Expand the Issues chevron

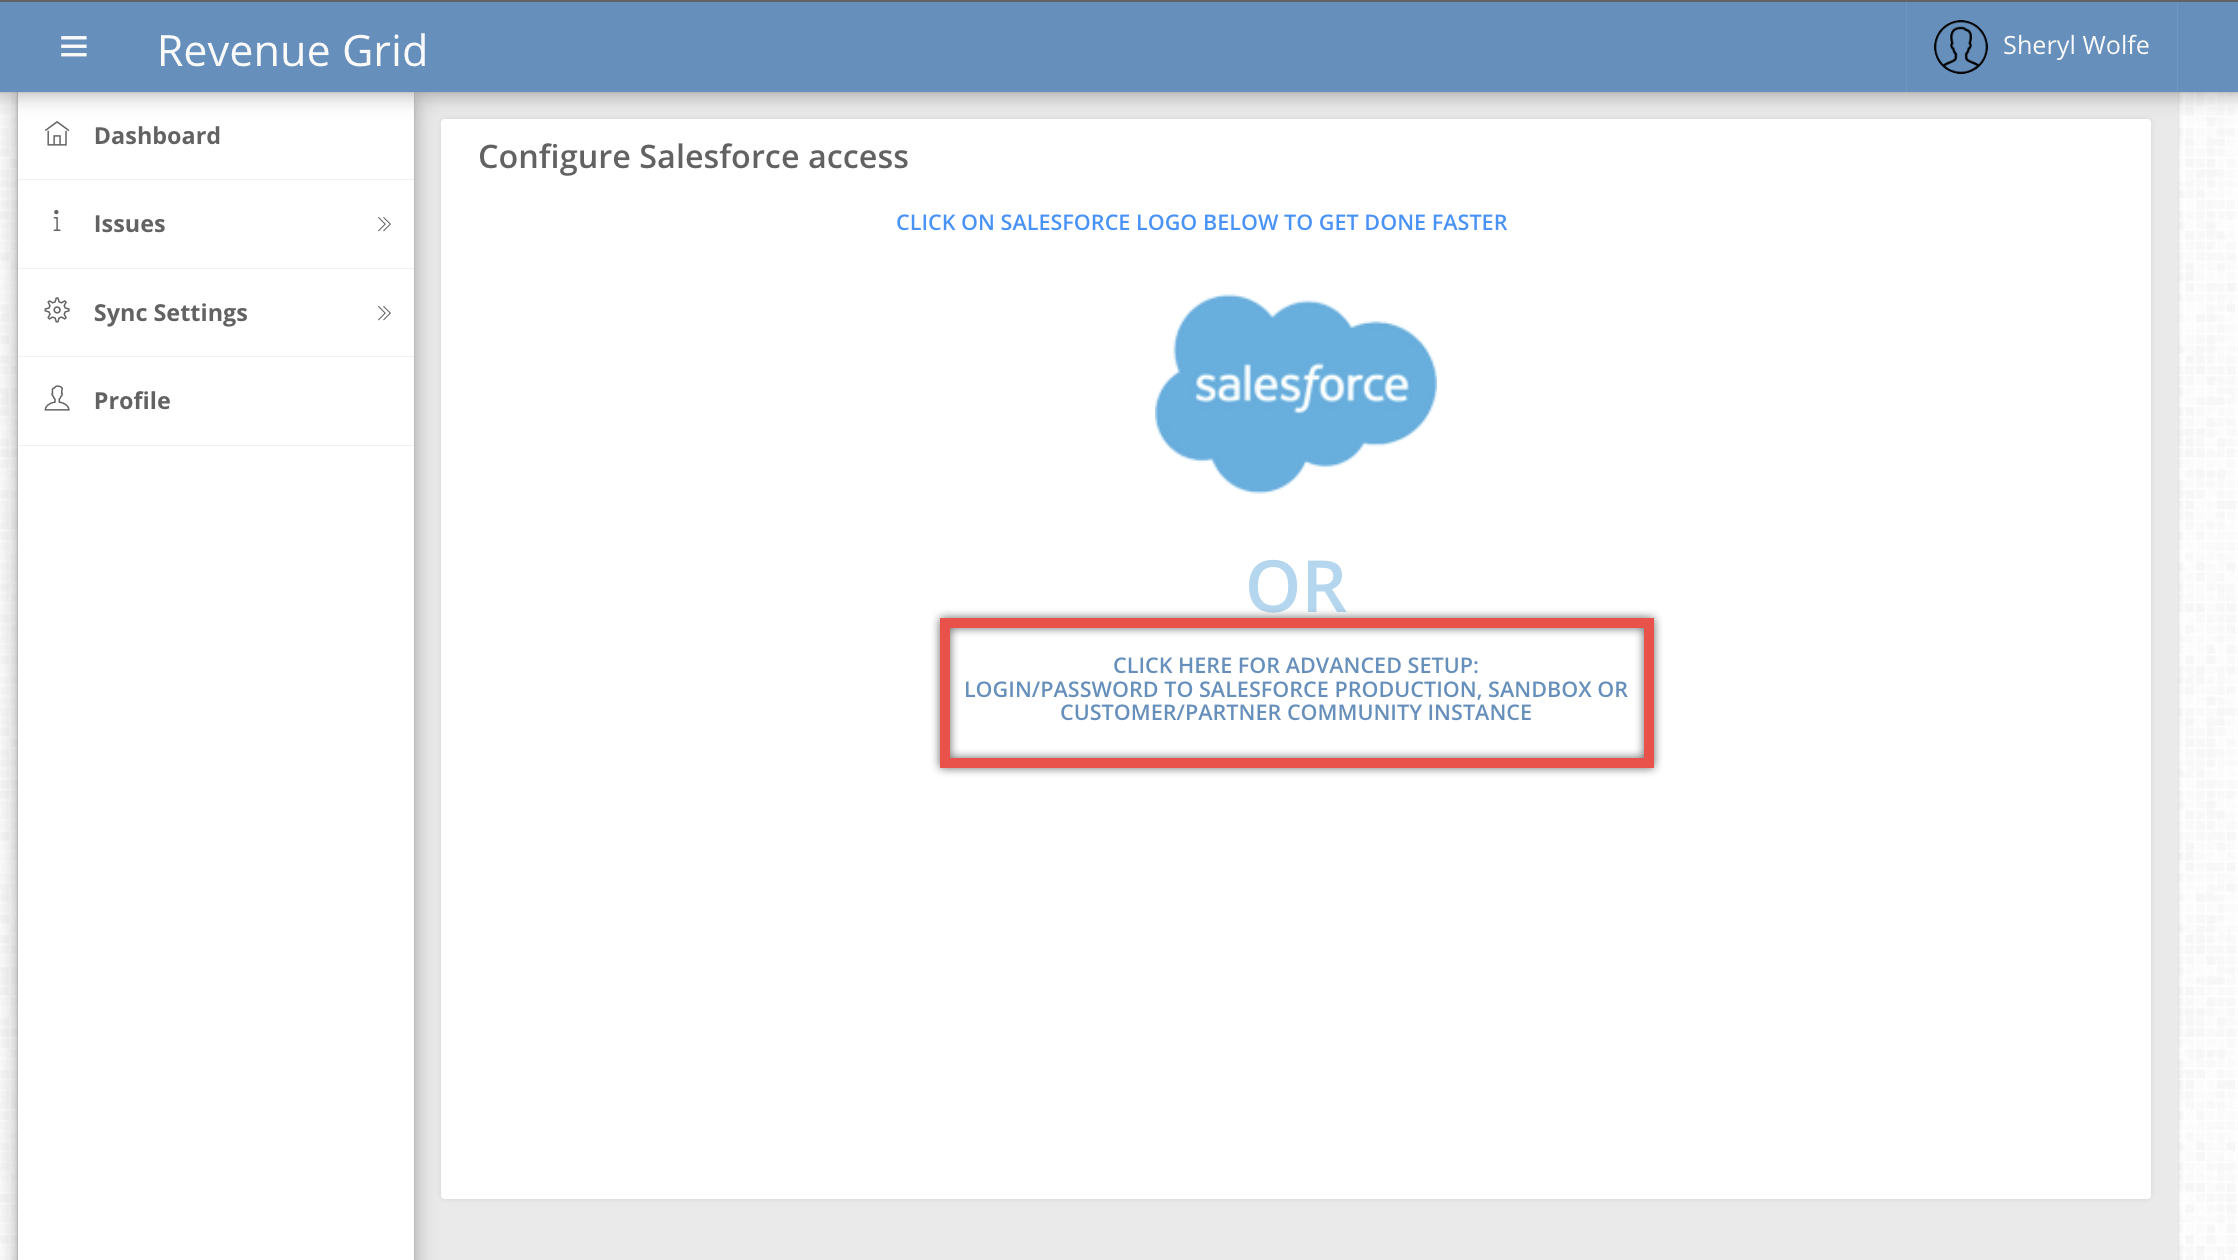click(384, 224)
